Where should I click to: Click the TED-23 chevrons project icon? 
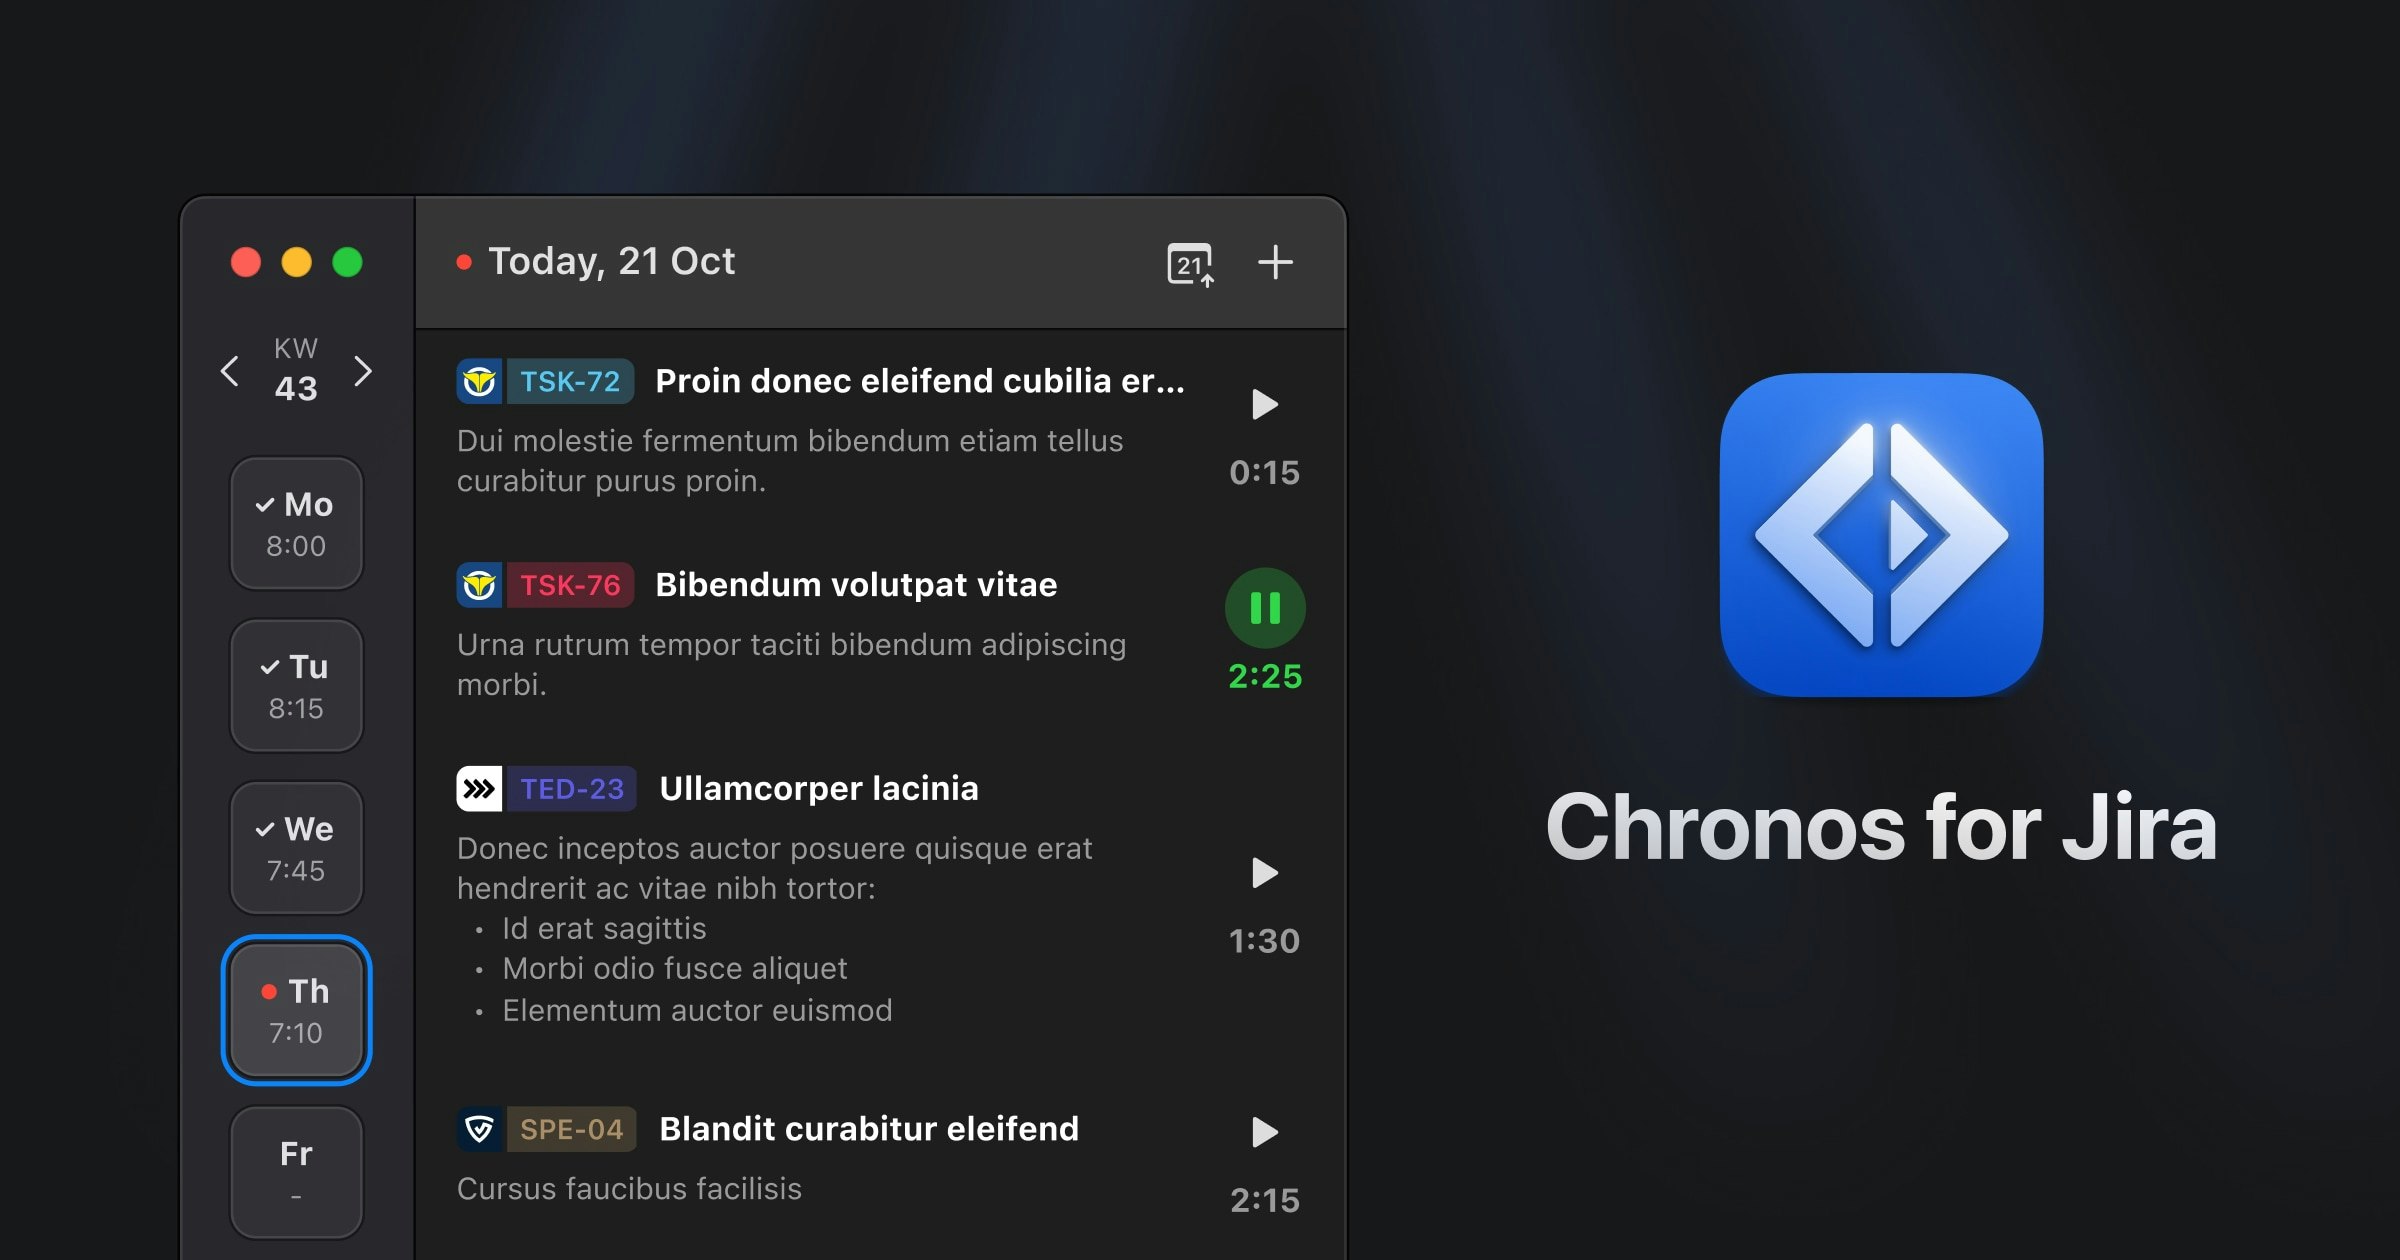coord(481,787)
